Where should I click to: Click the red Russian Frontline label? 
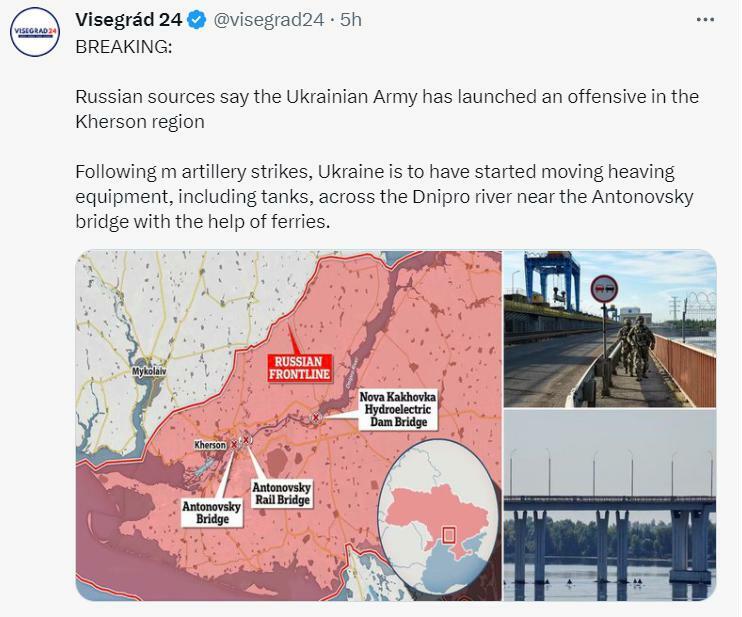pyautogui.click(x=299, y=368)
